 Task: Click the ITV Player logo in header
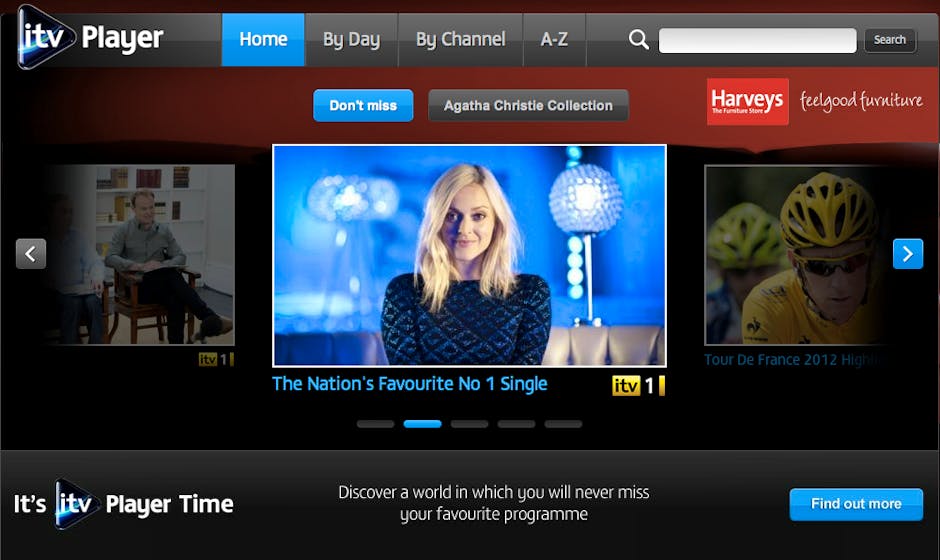pyautogui.click(x=90, y=40)
